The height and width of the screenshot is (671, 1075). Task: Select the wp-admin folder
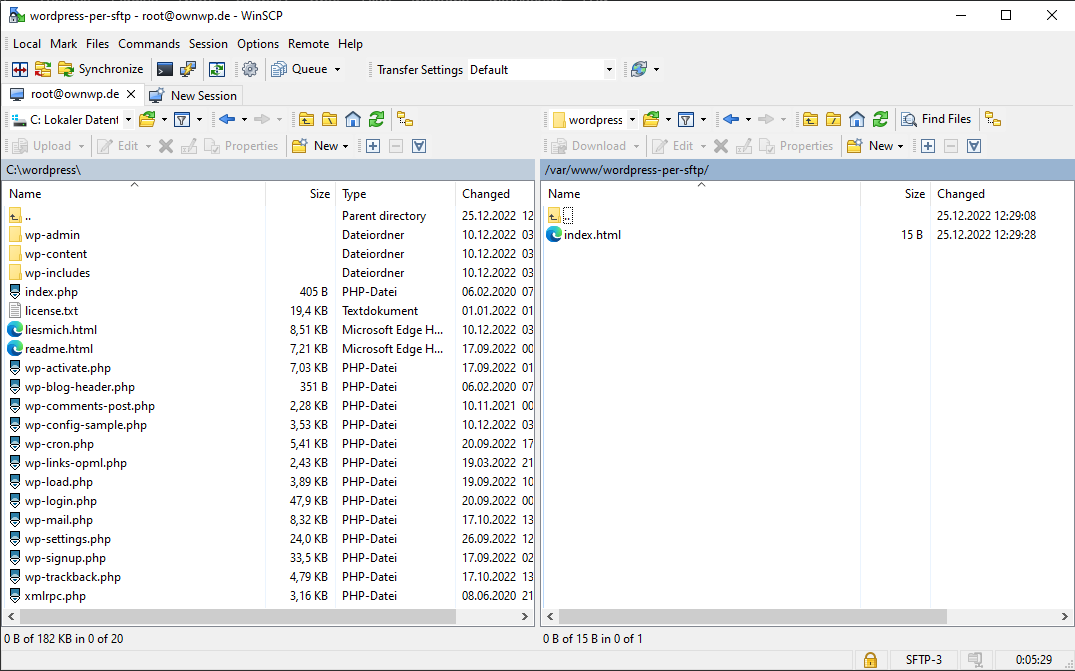[52, 235]
